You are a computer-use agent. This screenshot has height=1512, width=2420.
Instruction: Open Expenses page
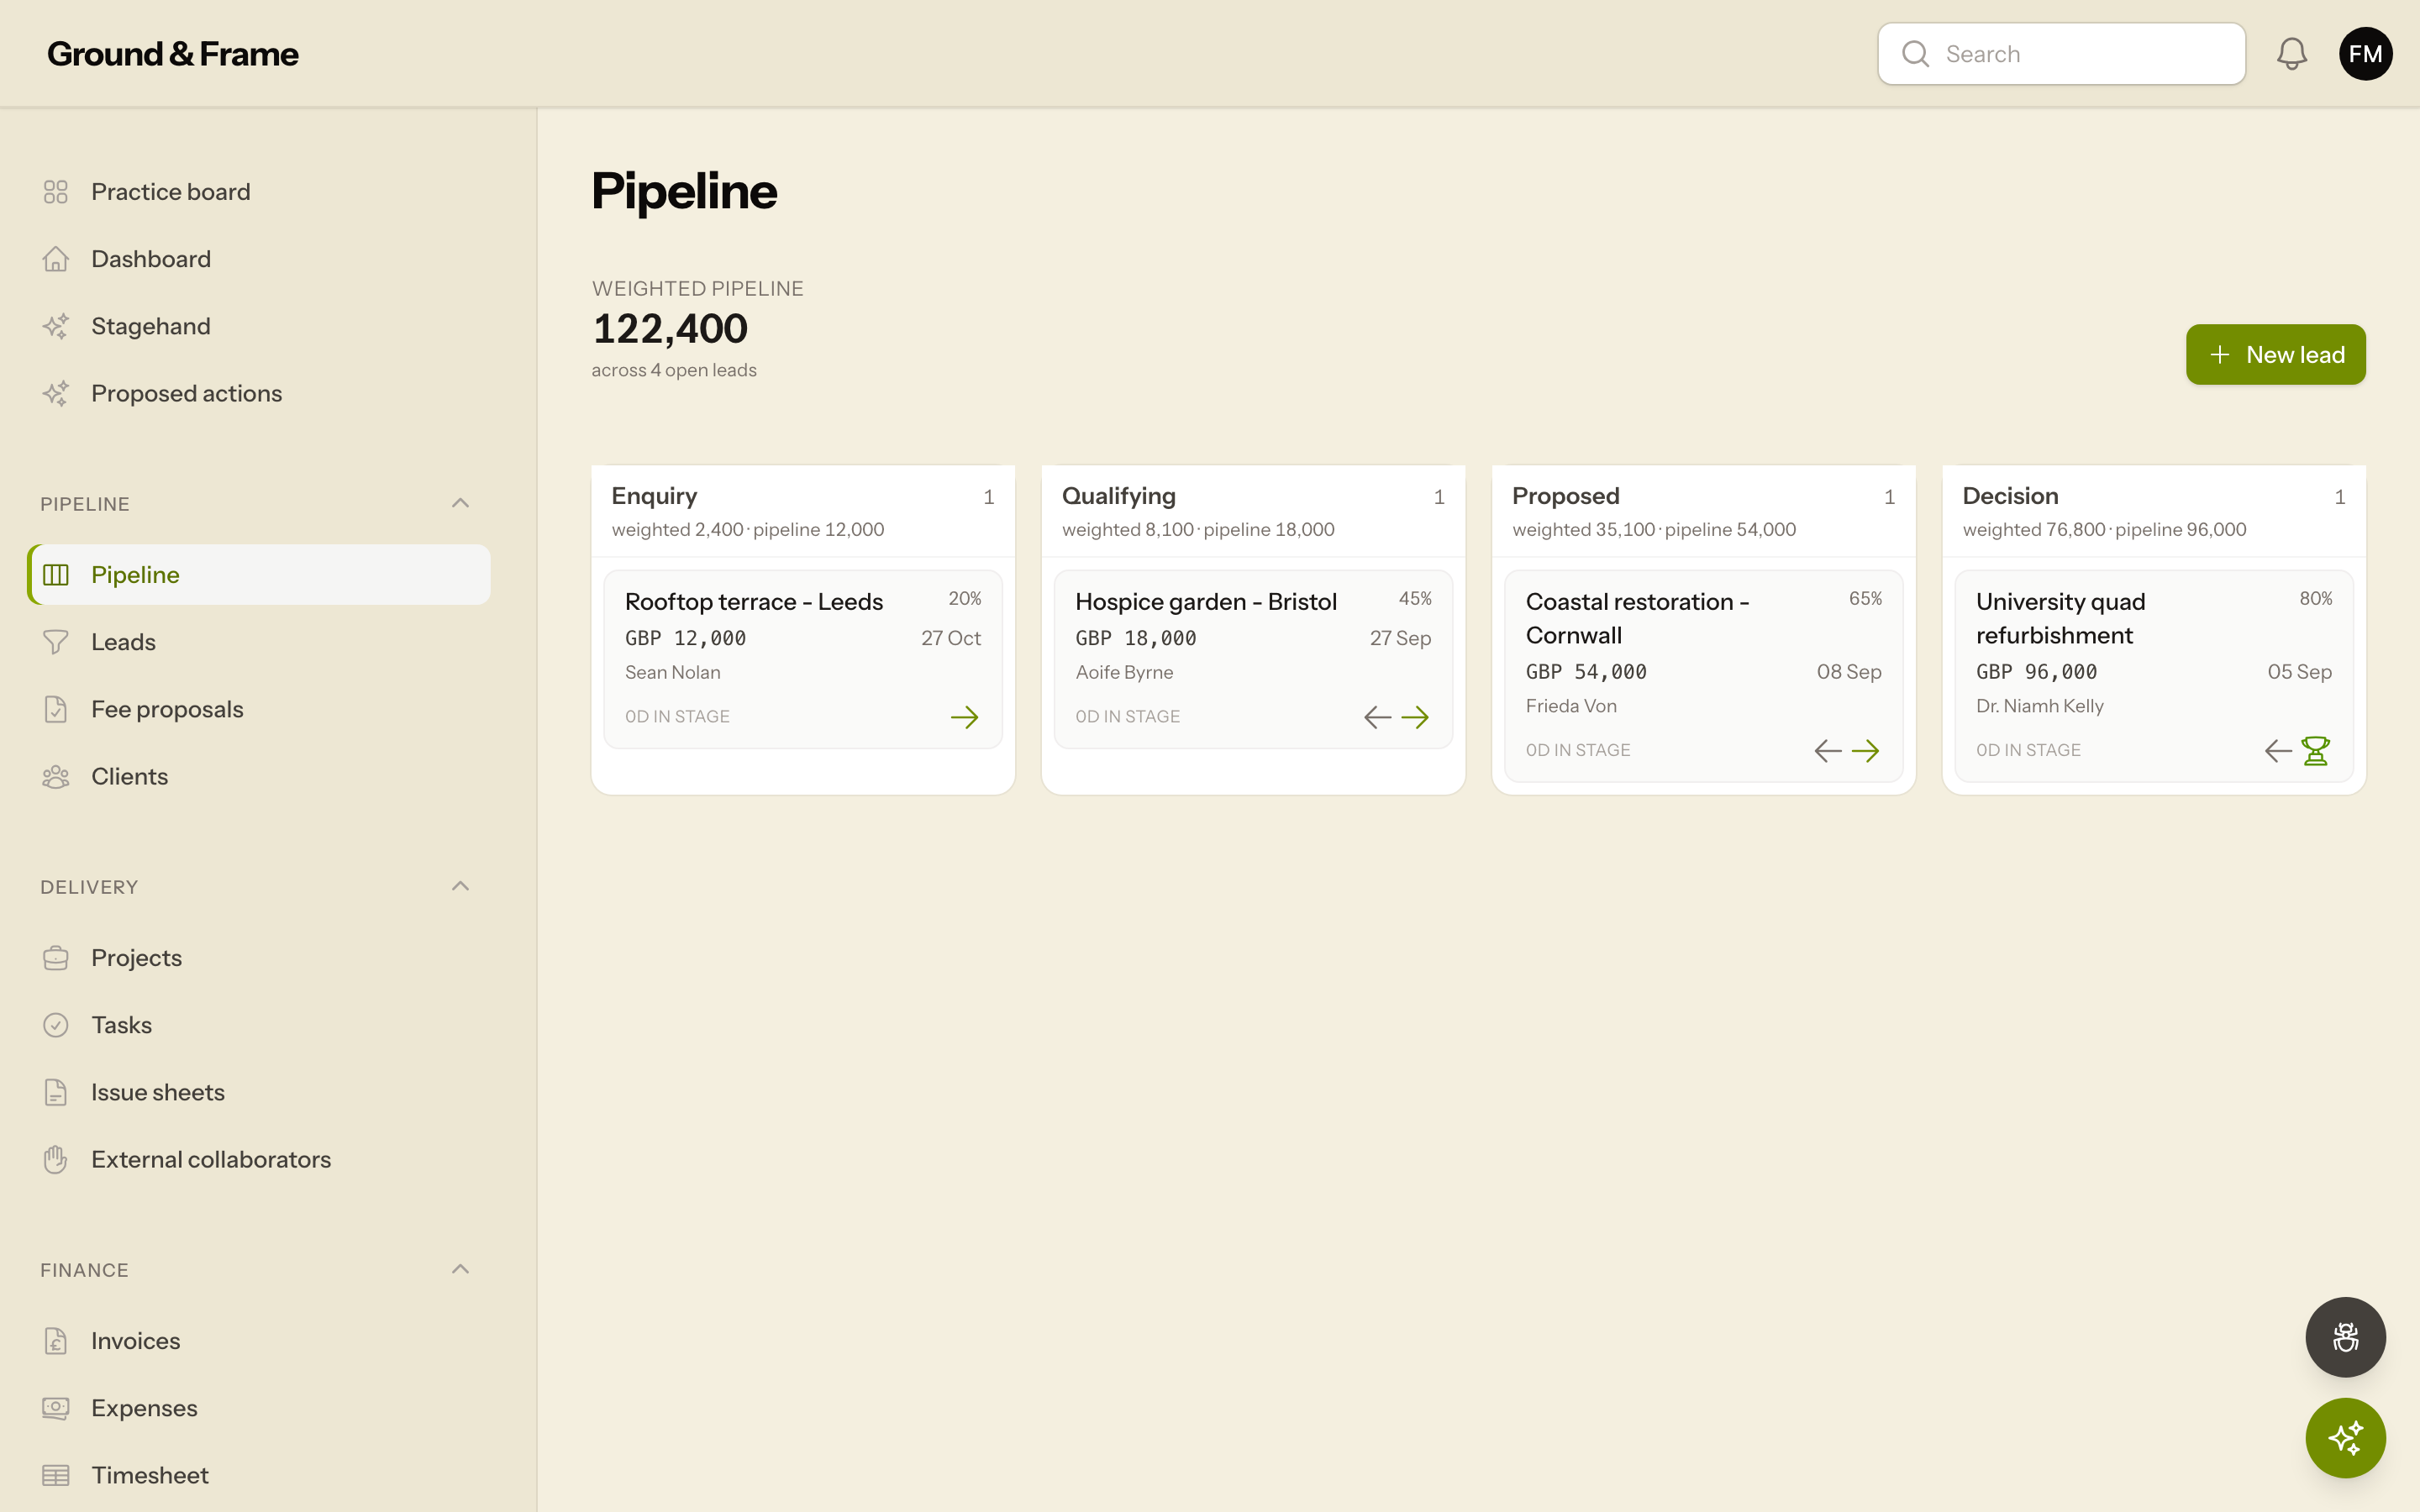(259, 1408)
